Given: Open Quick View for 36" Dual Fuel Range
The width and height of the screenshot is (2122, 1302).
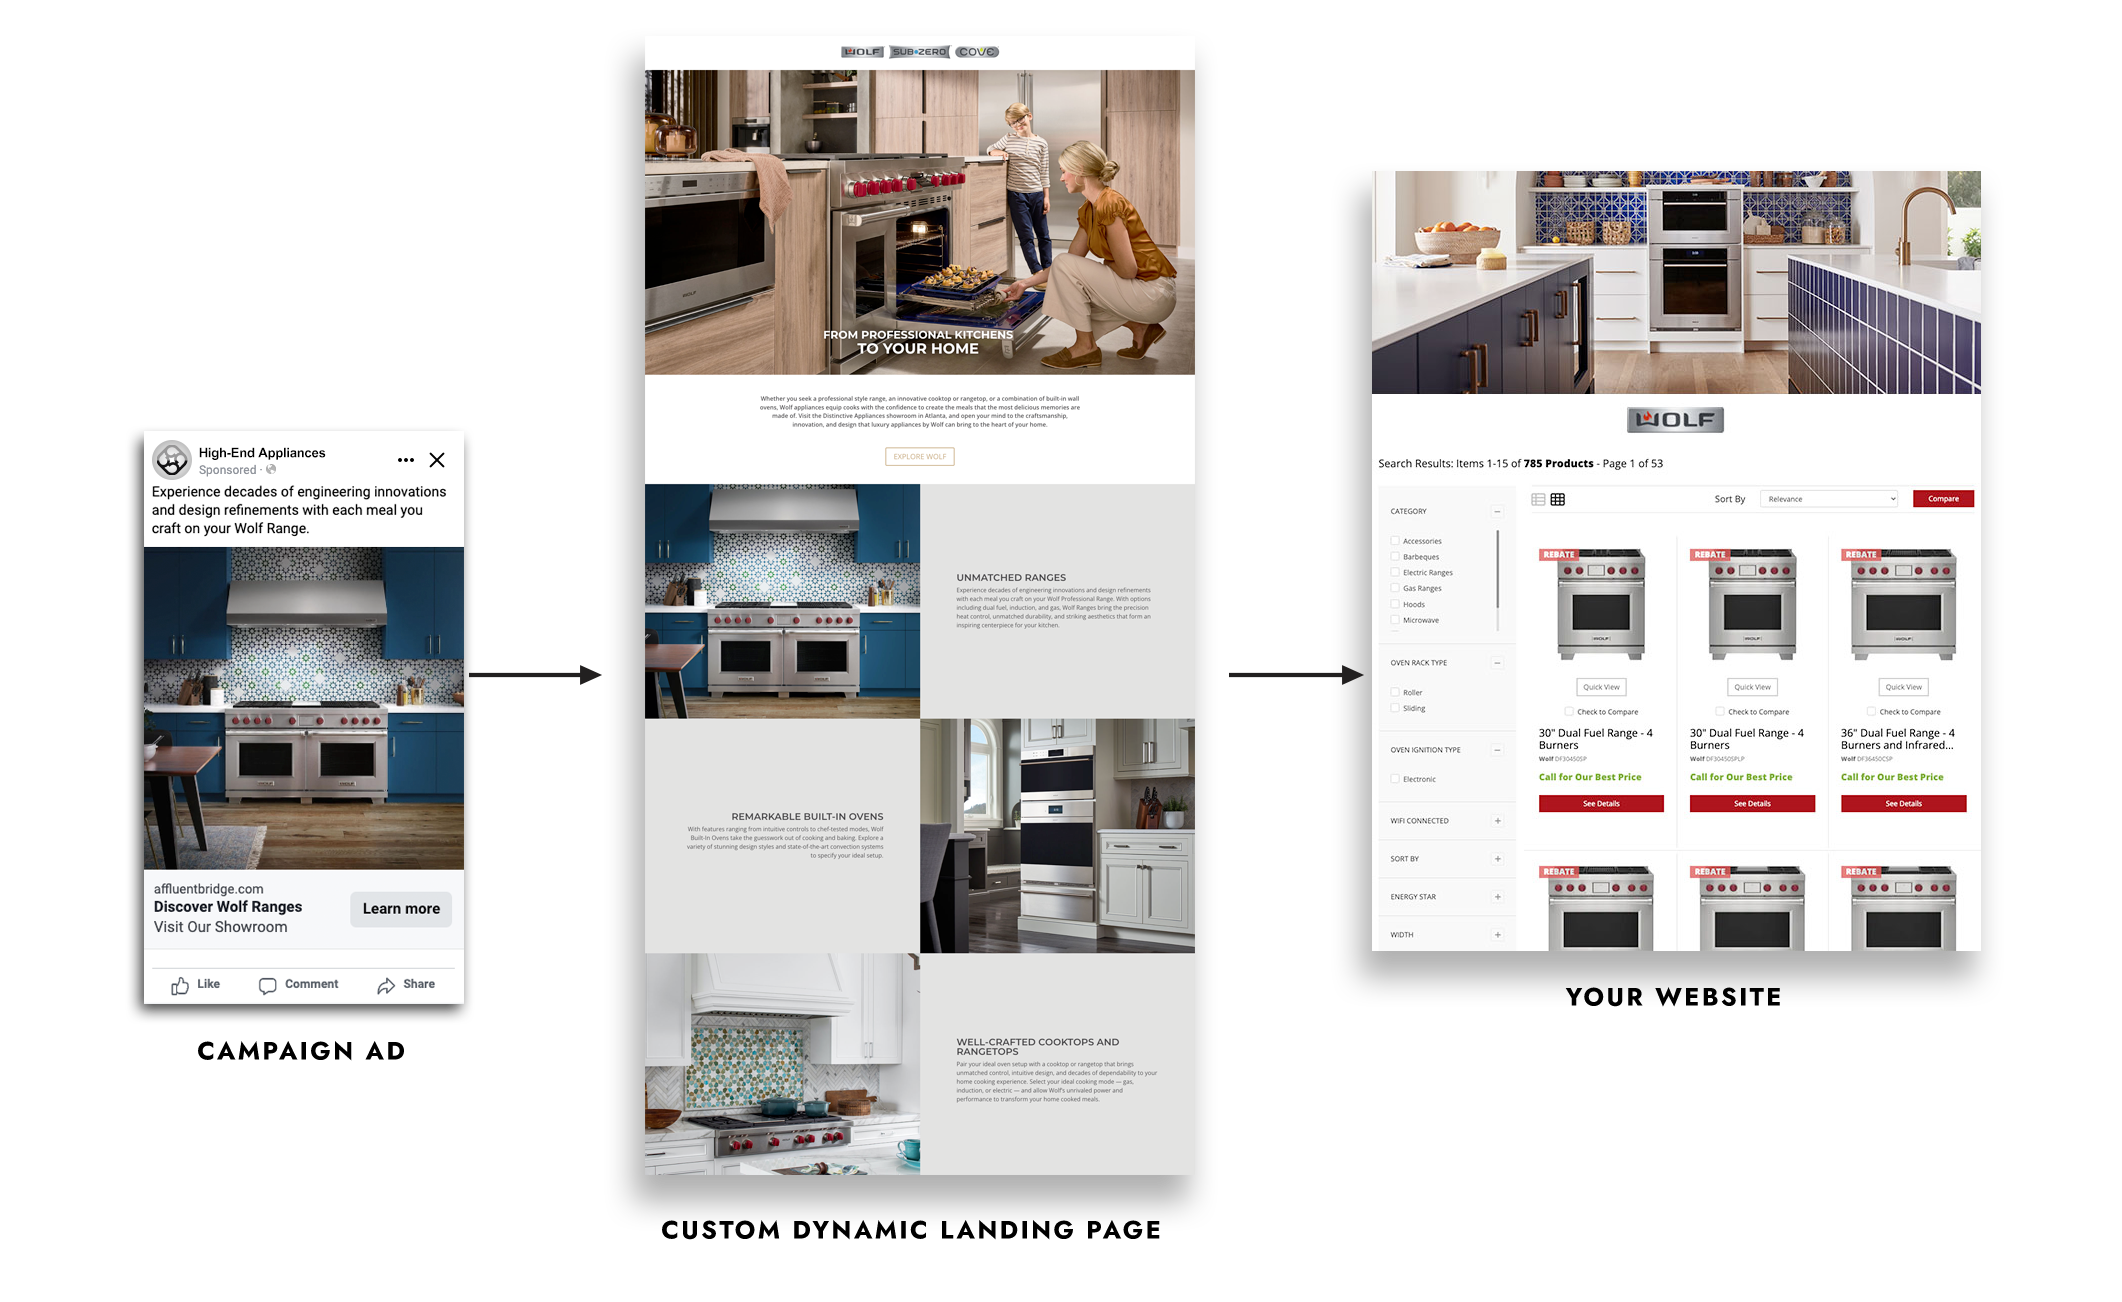Looking at the screenshot, I should (1903, 687).
